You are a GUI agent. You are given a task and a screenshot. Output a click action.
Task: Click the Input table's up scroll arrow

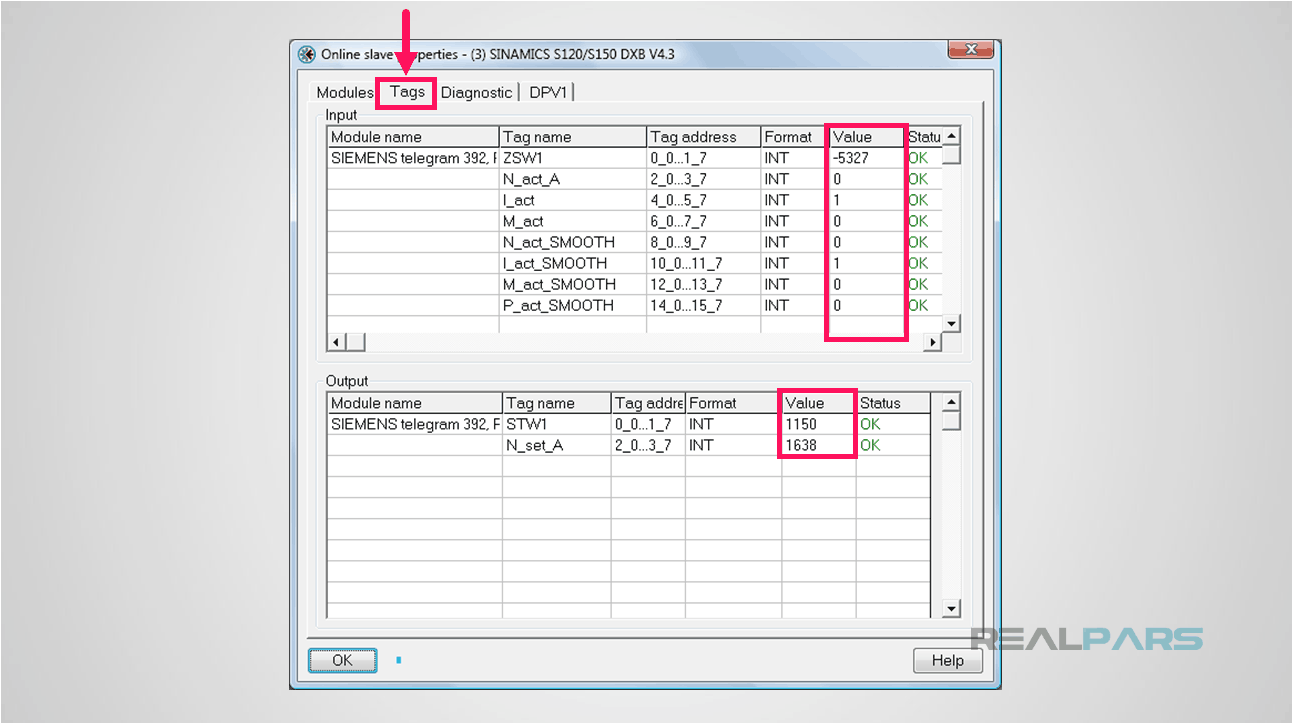point(952,136)
